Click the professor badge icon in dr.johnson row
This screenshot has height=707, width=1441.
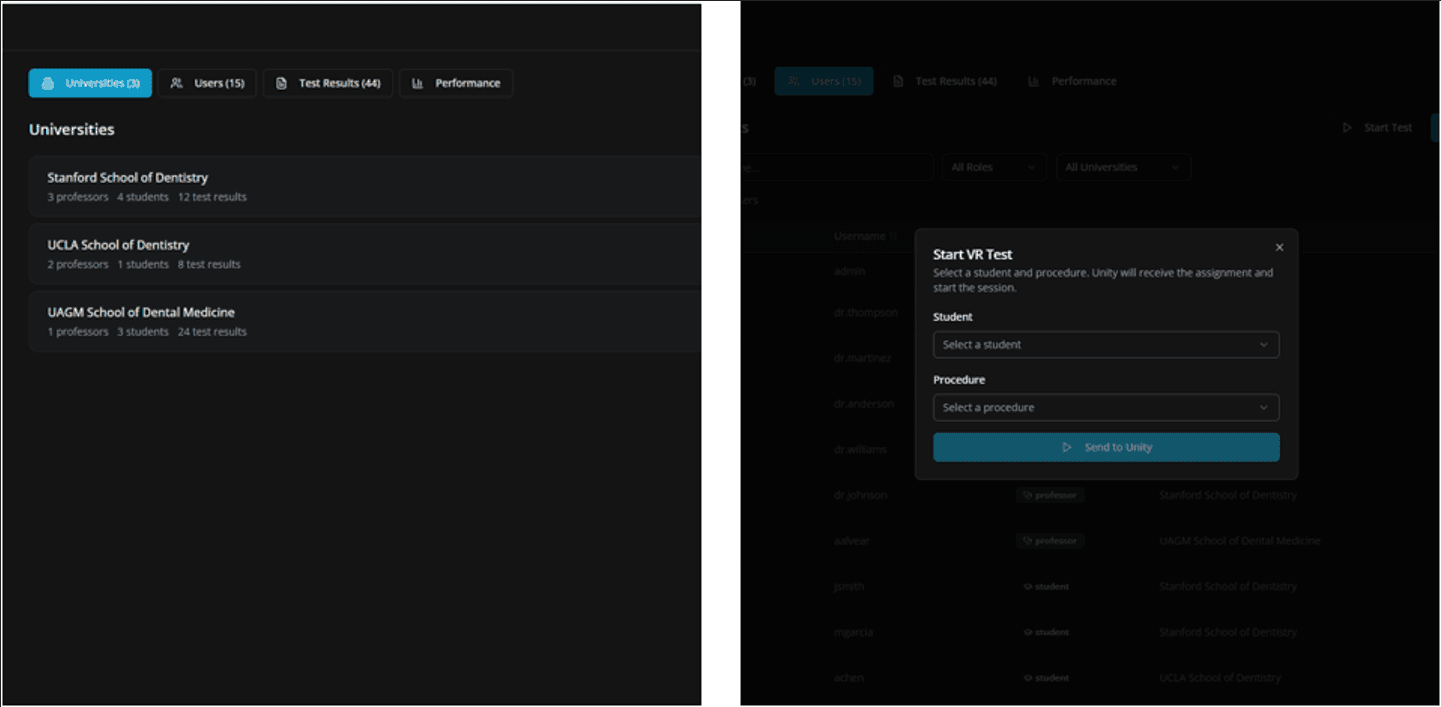(x=1026, y=496)
